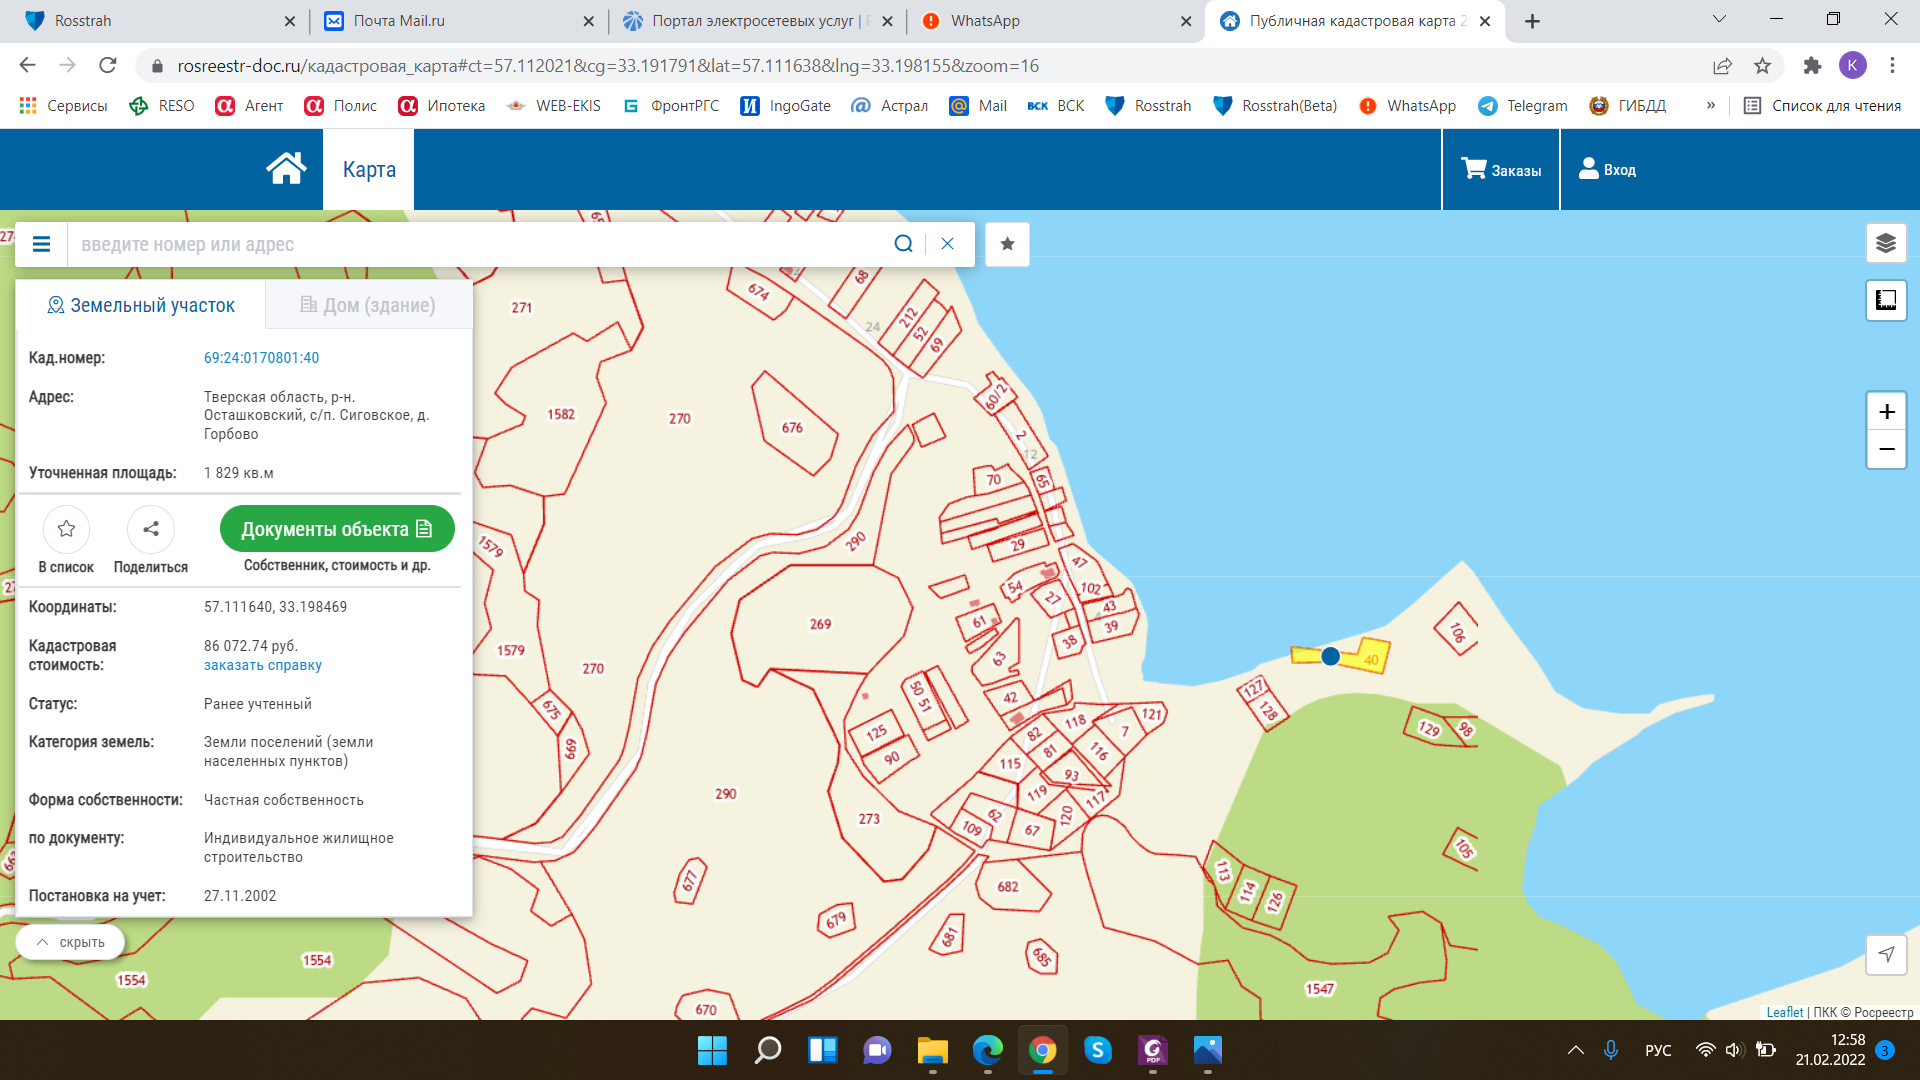Clear search with the X icon
Viewport: 1920px width, 1080px height.
[x=948, y=244]
